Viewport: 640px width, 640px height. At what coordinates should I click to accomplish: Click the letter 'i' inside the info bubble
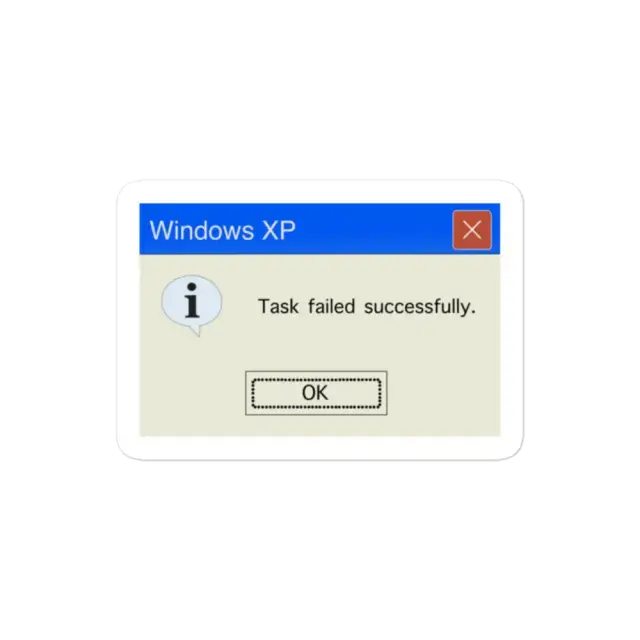click(x=192, y=300)
